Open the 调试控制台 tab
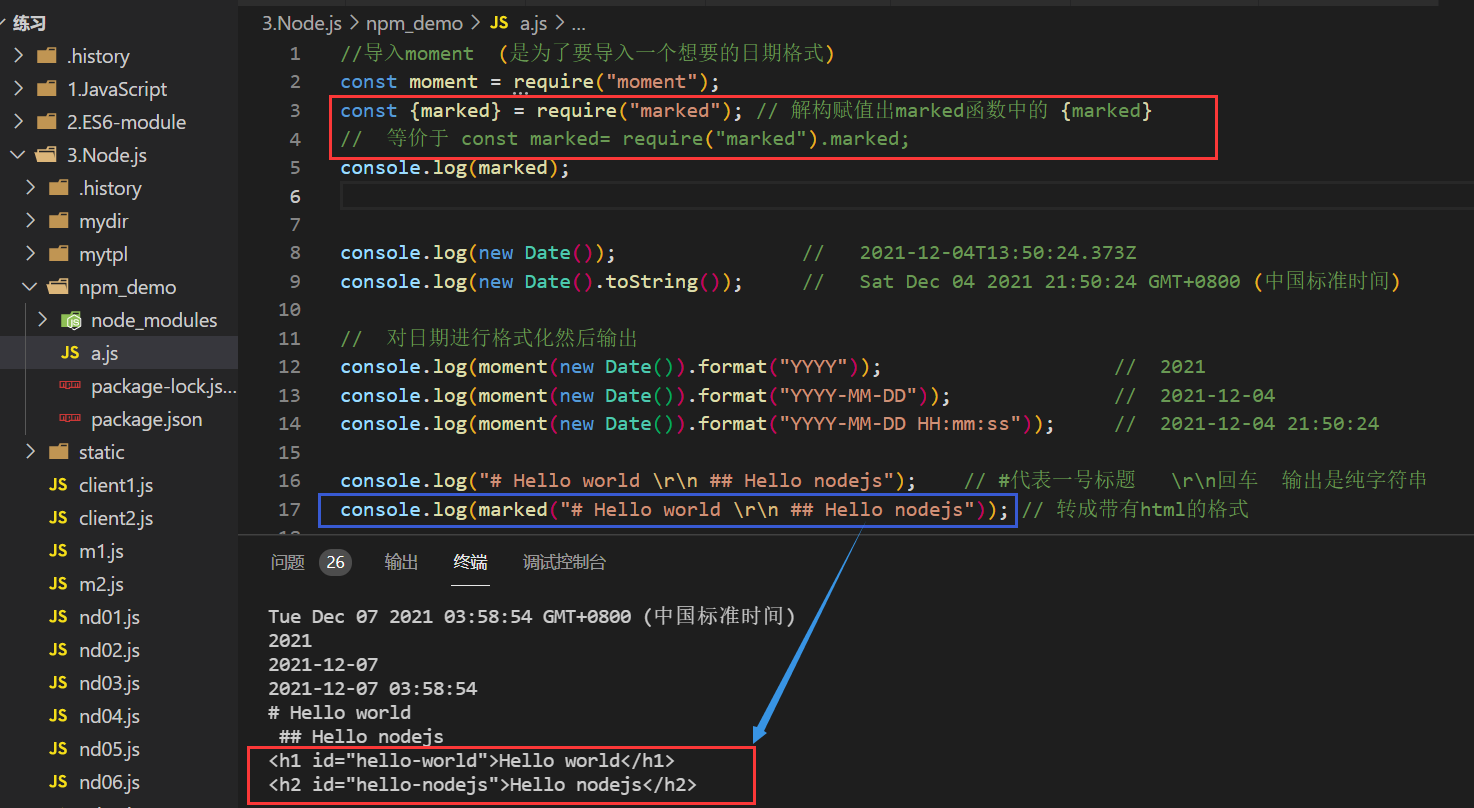 coord(564,562)
